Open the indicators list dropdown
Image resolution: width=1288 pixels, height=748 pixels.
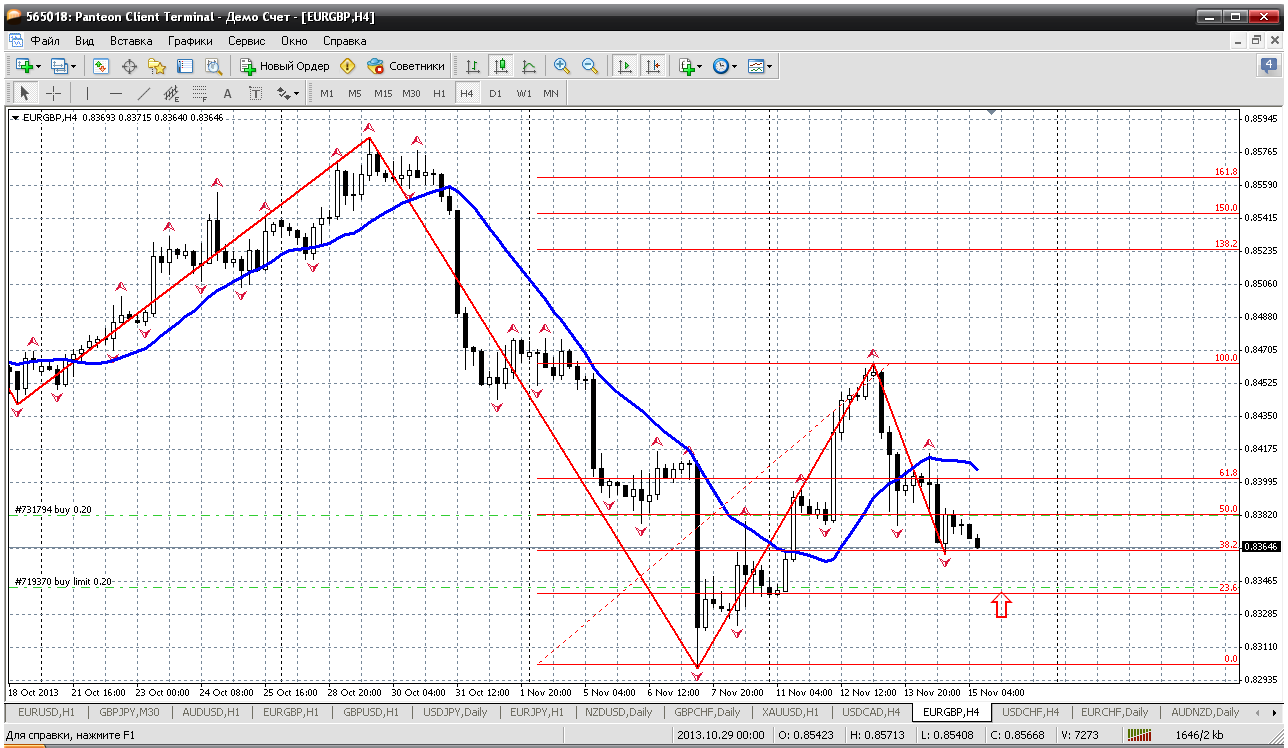point(690,66)
